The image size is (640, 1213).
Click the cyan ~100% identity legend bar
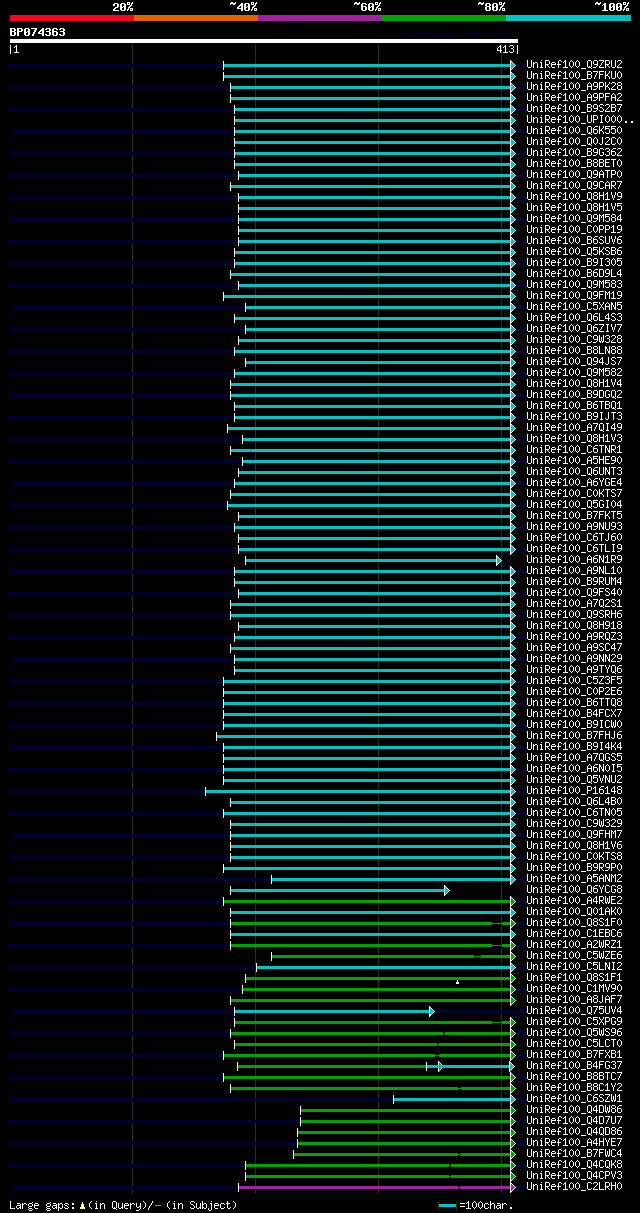pyautogui.click(x=568, y=17)
